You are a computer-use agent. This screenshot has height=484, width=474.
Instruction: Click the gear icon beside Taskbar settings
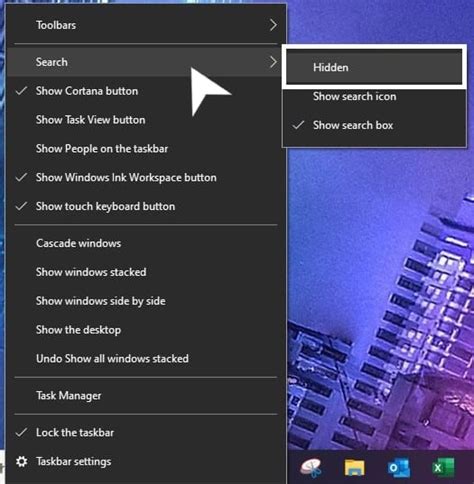[22, 461]
